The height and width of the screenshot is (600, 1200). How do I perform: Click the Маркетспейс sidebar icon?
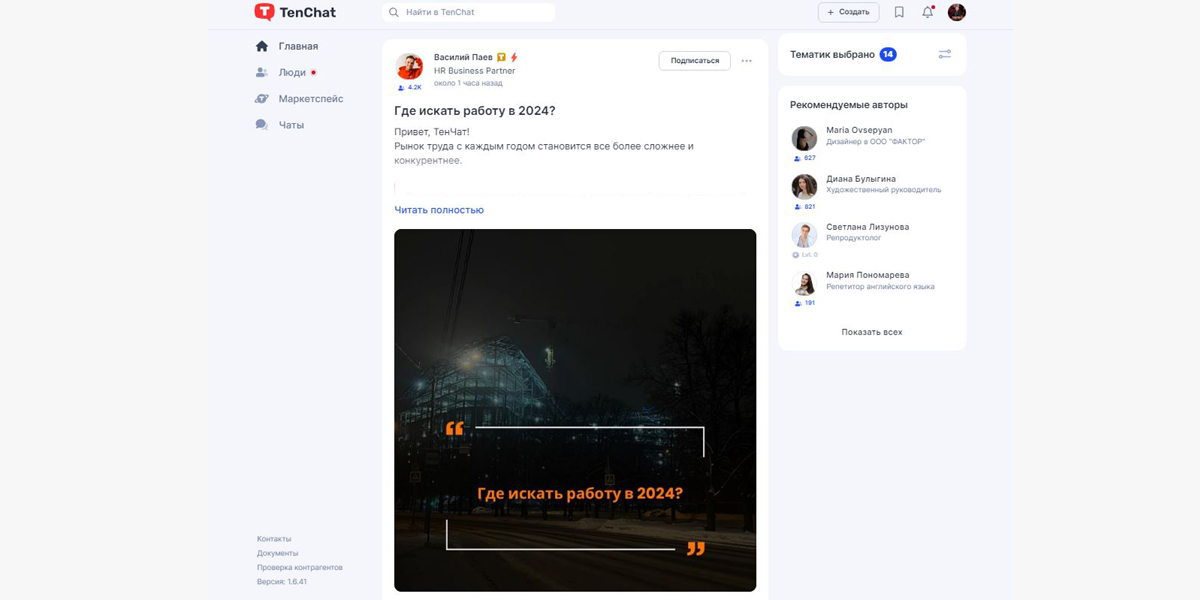(262, 99)
